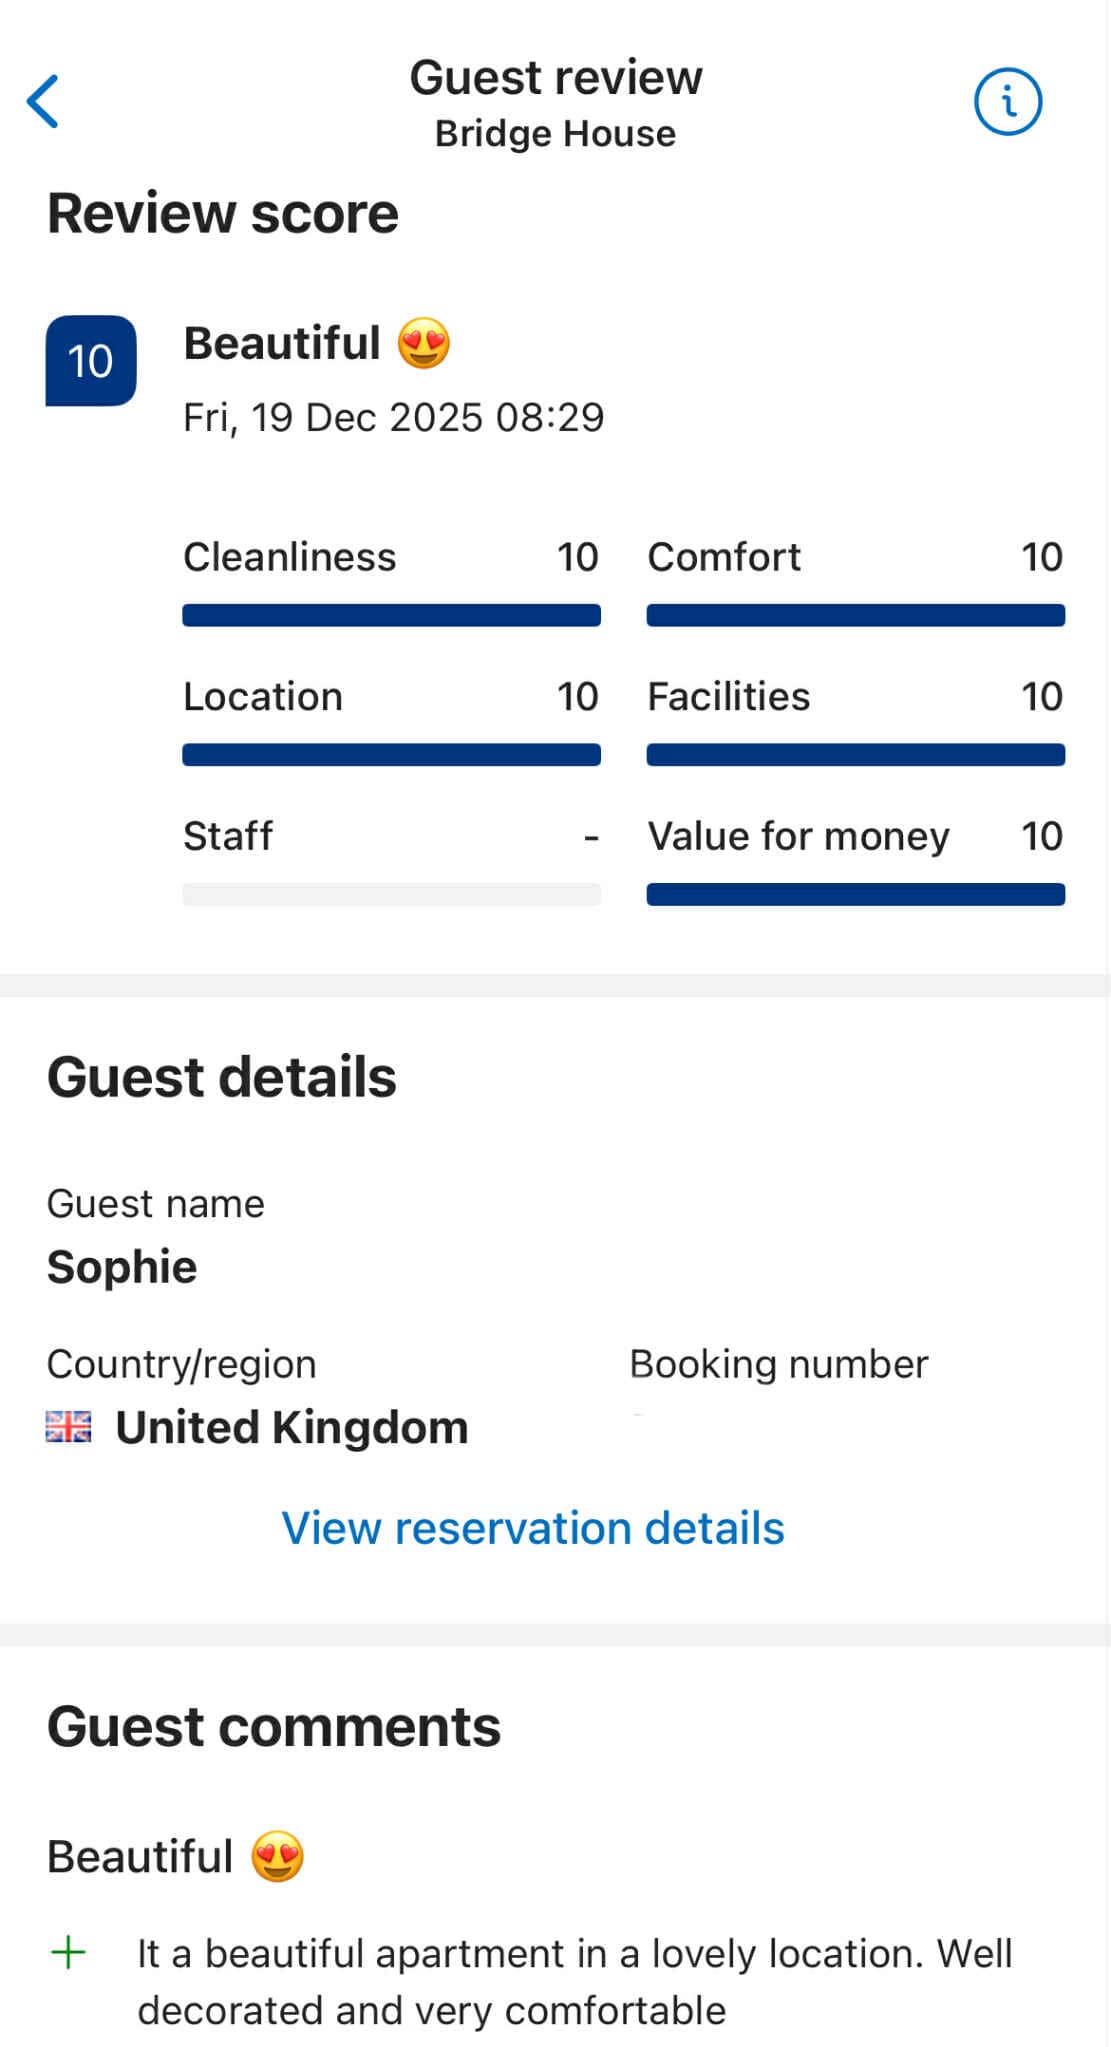Tap the heart-eyes emoji in Guest comments
Viewport: 1111px width, 2047px height.
pyautogui.click(x=277, y=1856)
